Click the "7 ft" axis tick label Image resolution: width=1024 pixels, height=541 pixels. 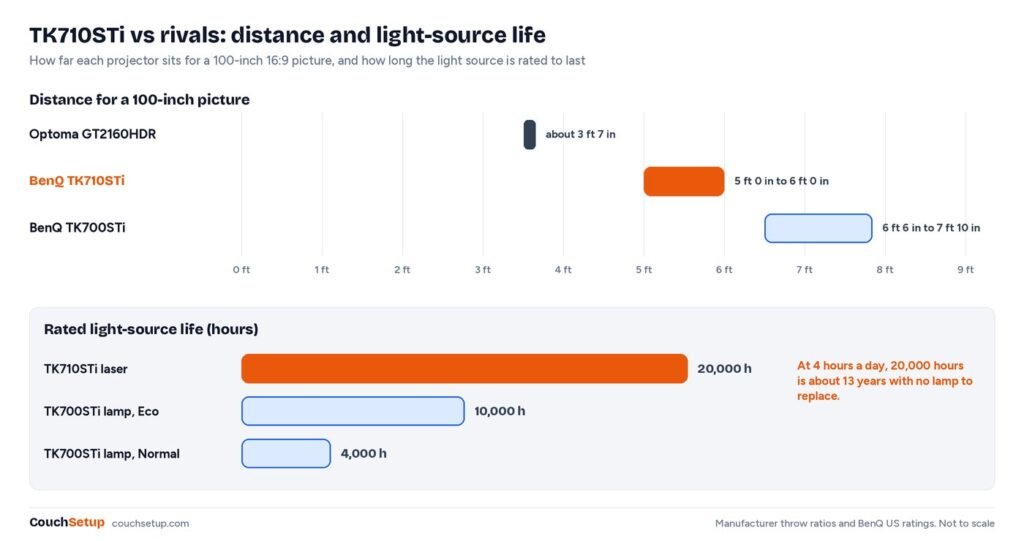click(805, 270)
